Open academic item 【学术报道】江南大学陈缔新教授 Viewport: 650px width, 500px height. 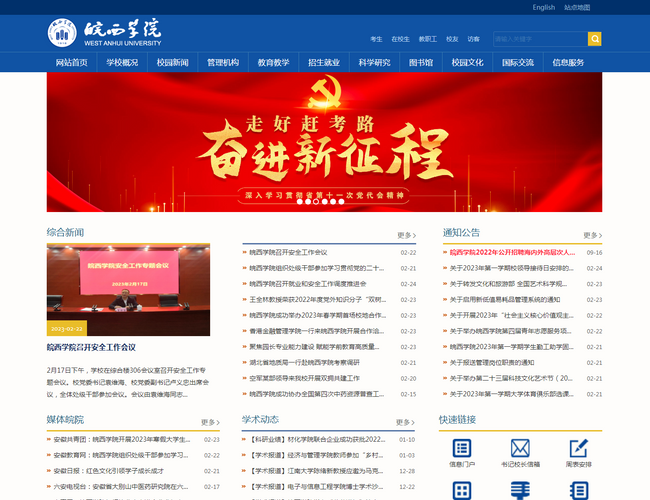[315, 471]
